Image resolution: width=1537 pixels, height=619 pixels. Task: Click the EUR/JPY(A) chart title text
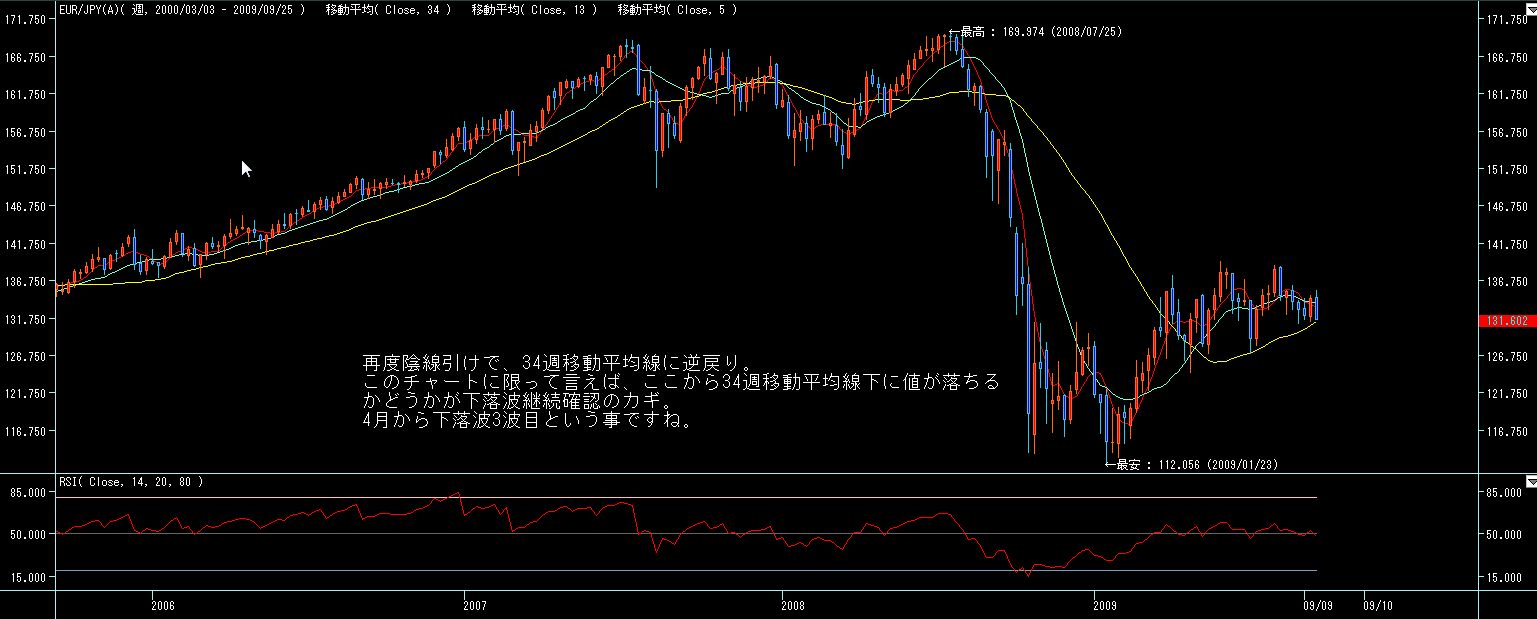click(x=181, y=9)
